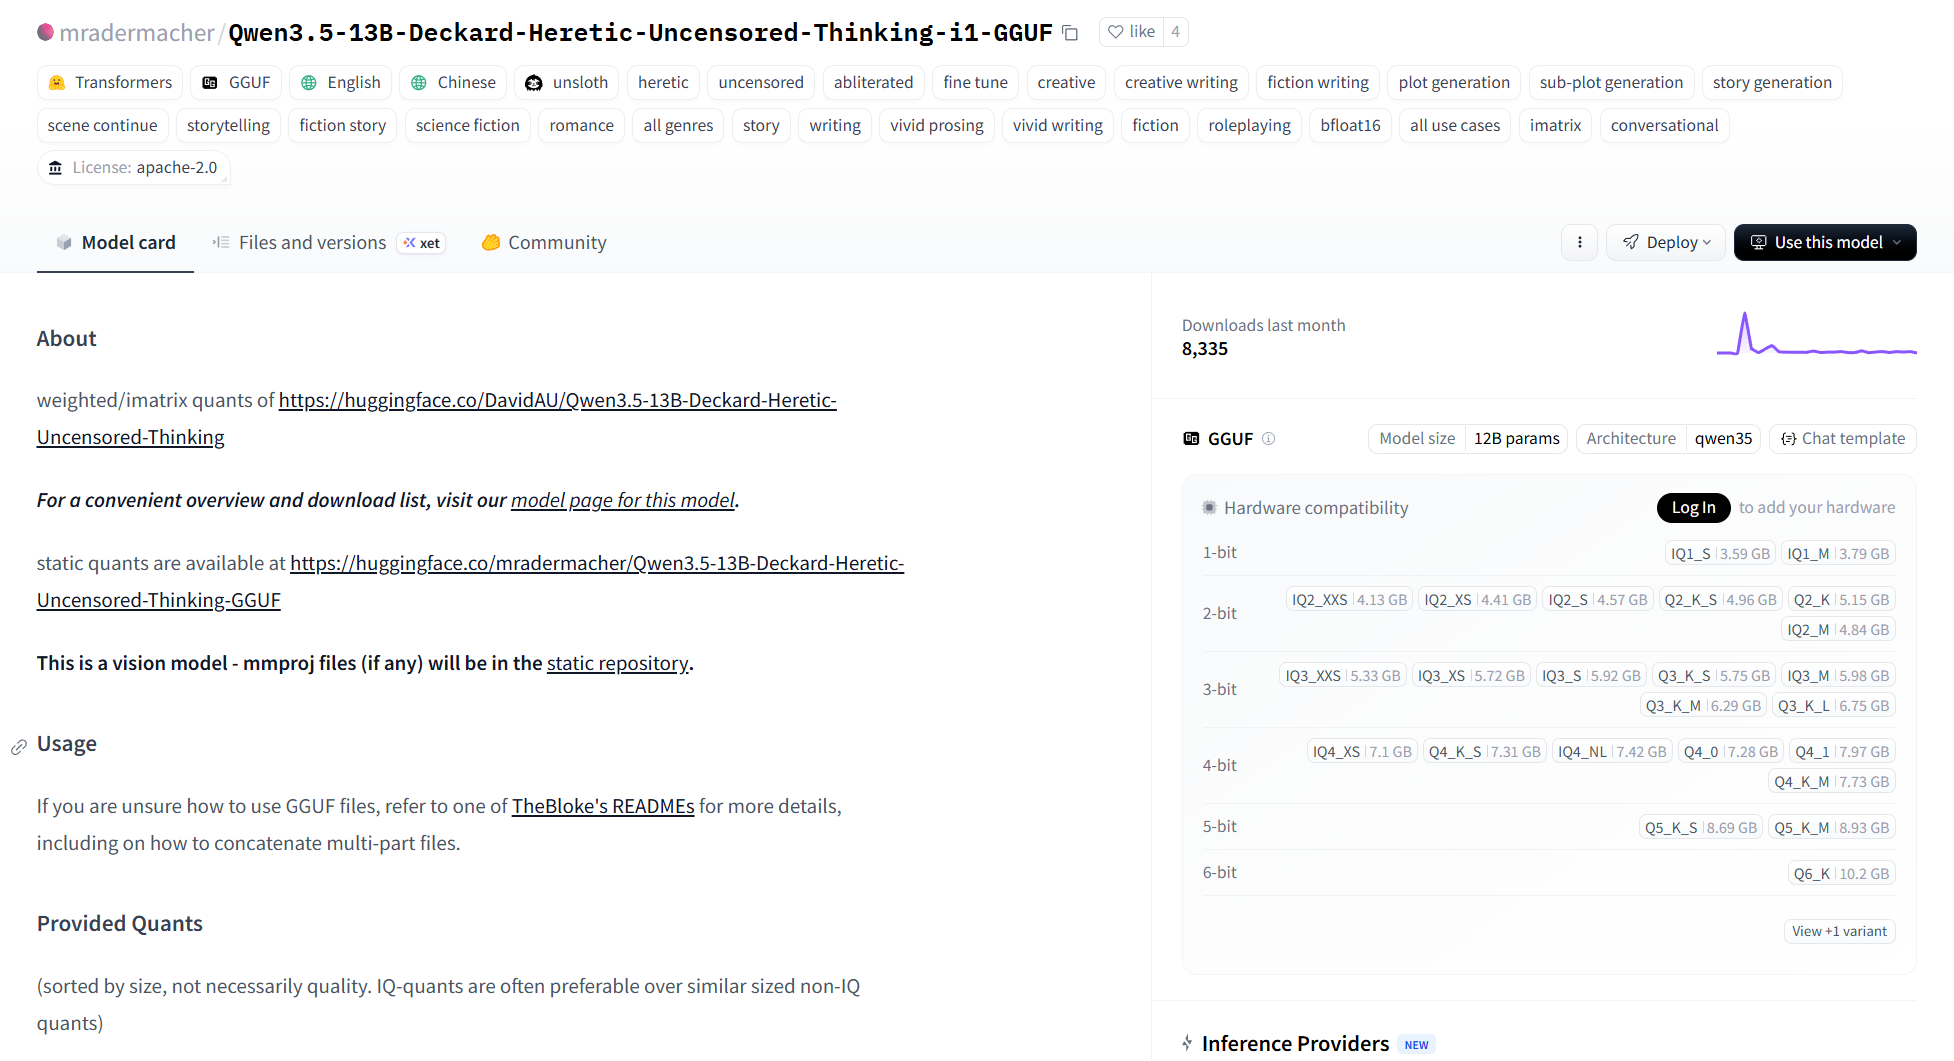Copy the model name with the copy icon
This screenshot has width=1954, height=1061.
coord(1070,33)
